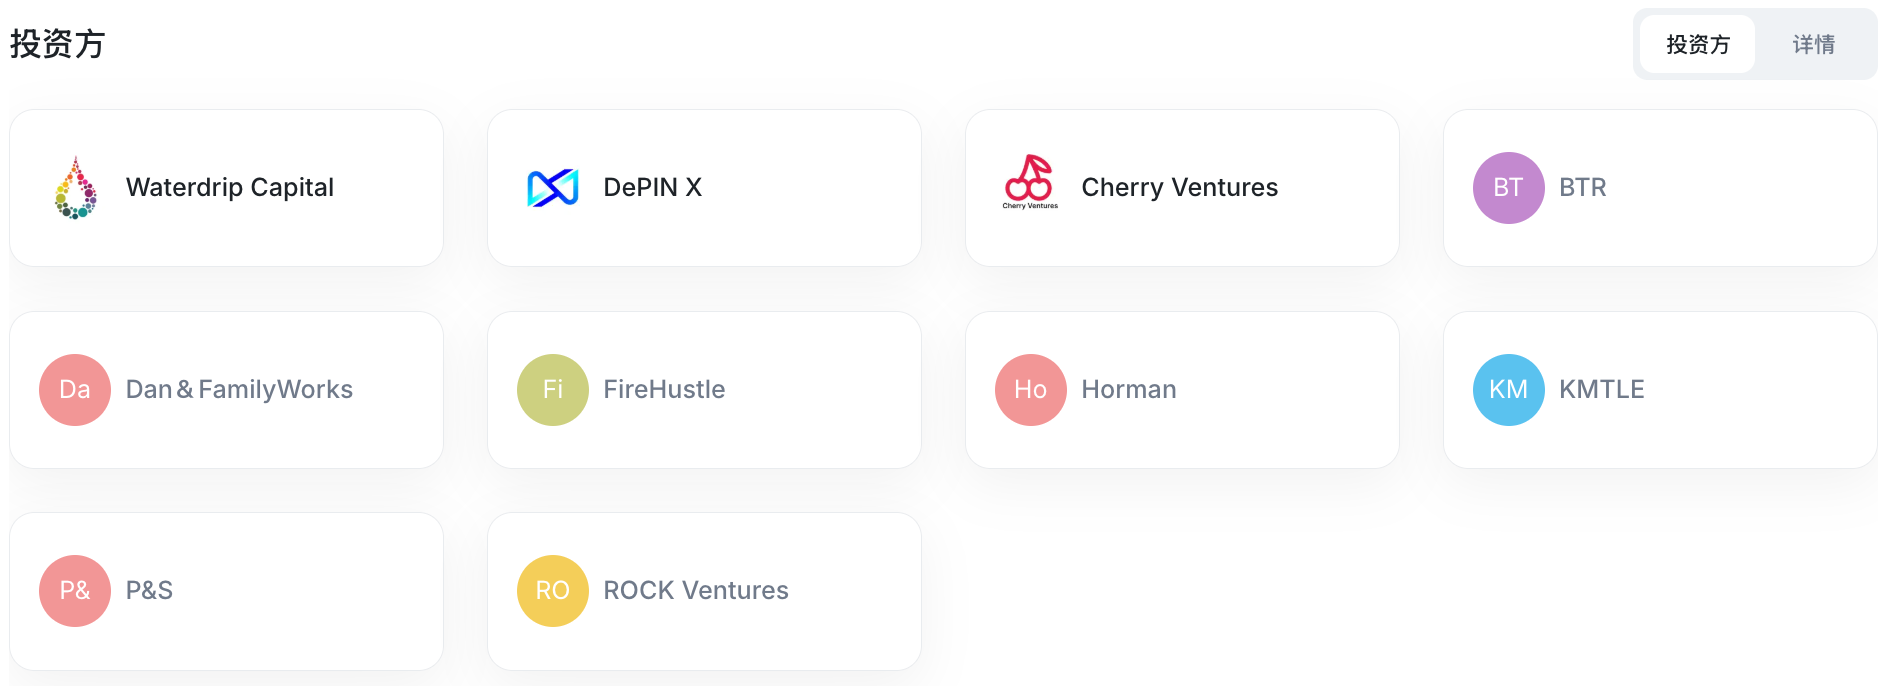Open the Horman investor card
The image size is (1890, 686).
coord(1182,390)
